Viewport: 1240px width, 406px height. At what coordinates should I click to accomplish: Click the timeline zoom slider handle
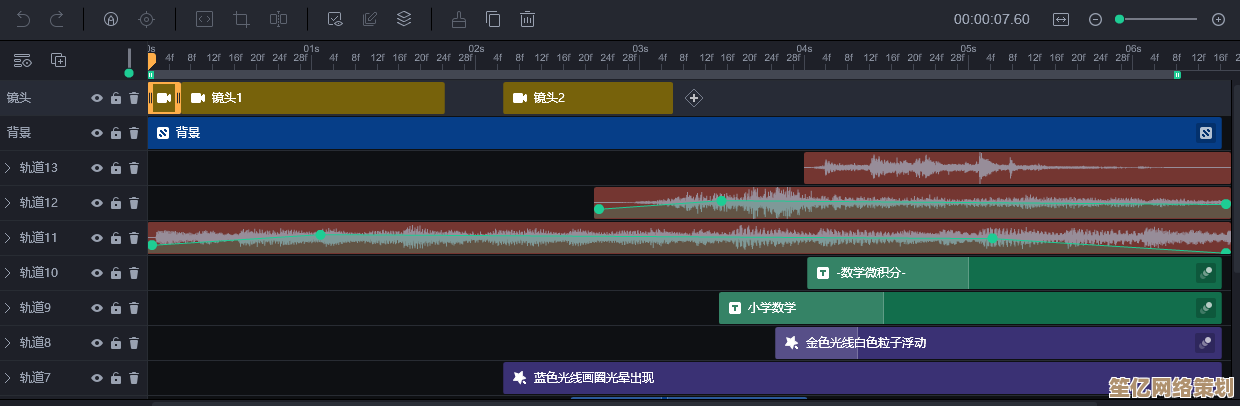(x=1119, y=19)
